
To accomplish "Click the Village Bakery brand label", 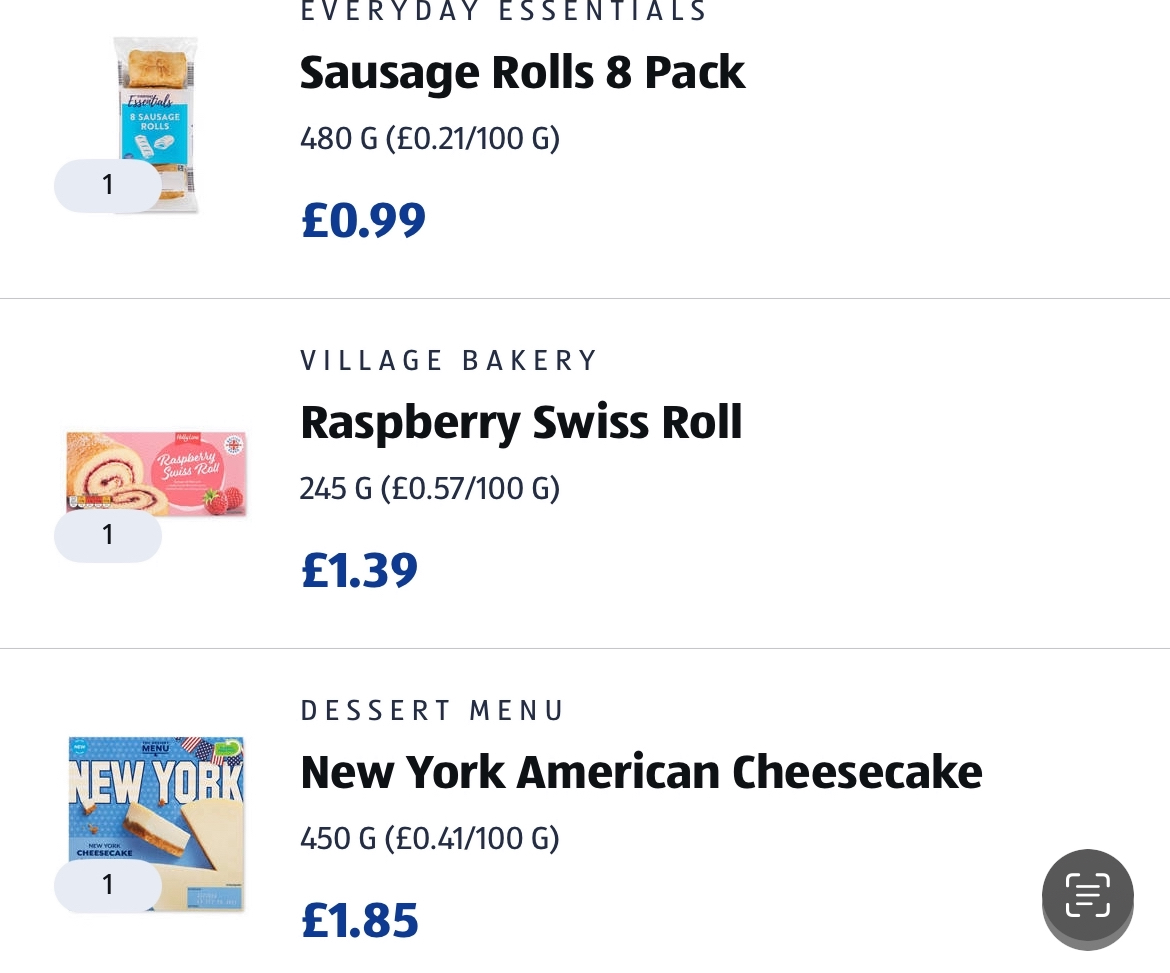I will pos(448,360).
